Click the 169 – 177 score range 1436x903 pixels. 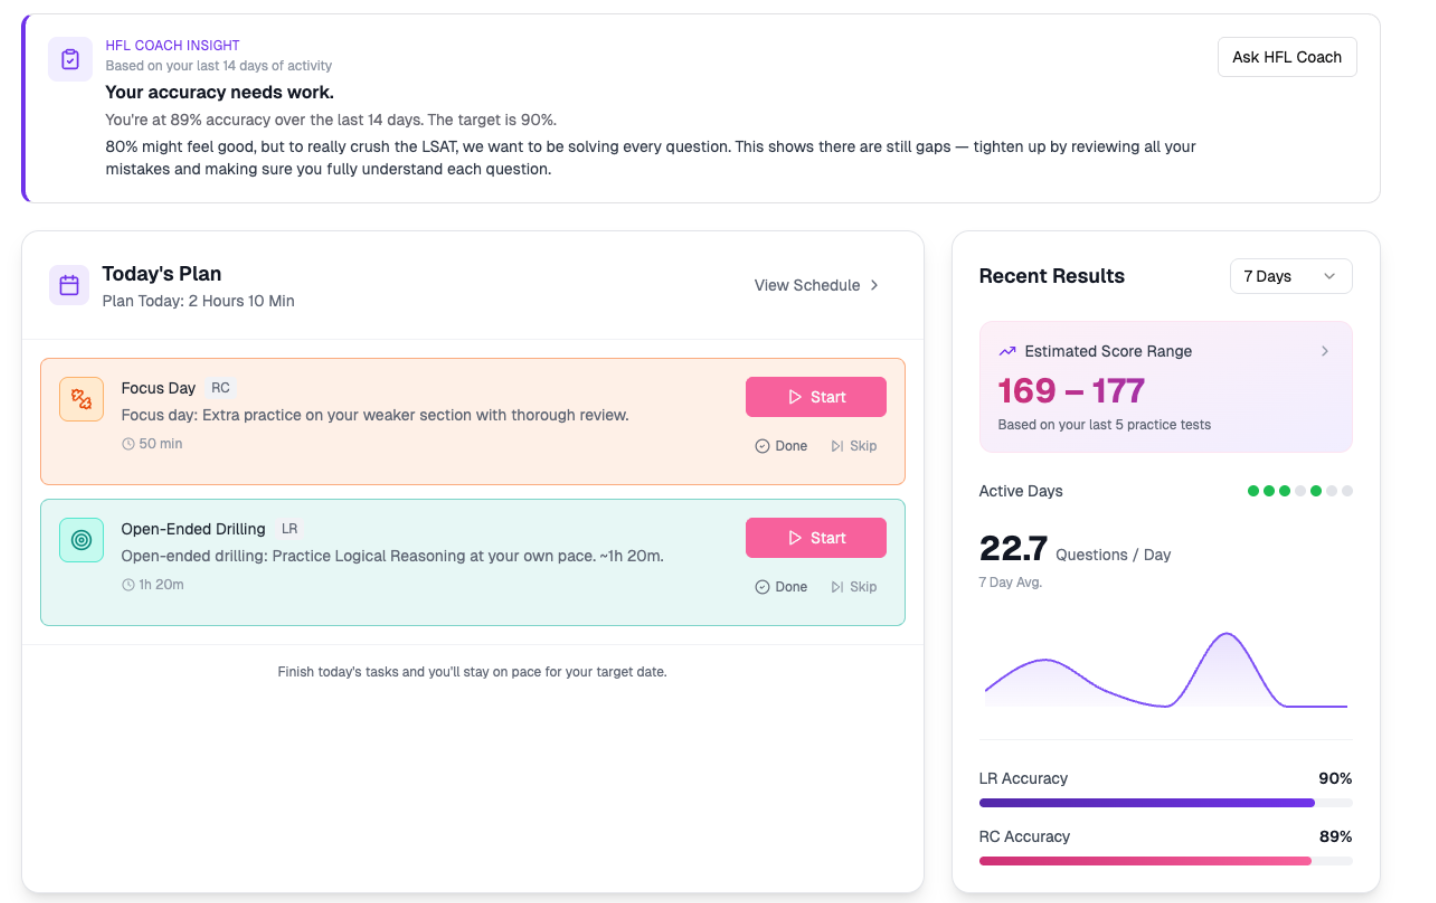tap(1071, 390)
